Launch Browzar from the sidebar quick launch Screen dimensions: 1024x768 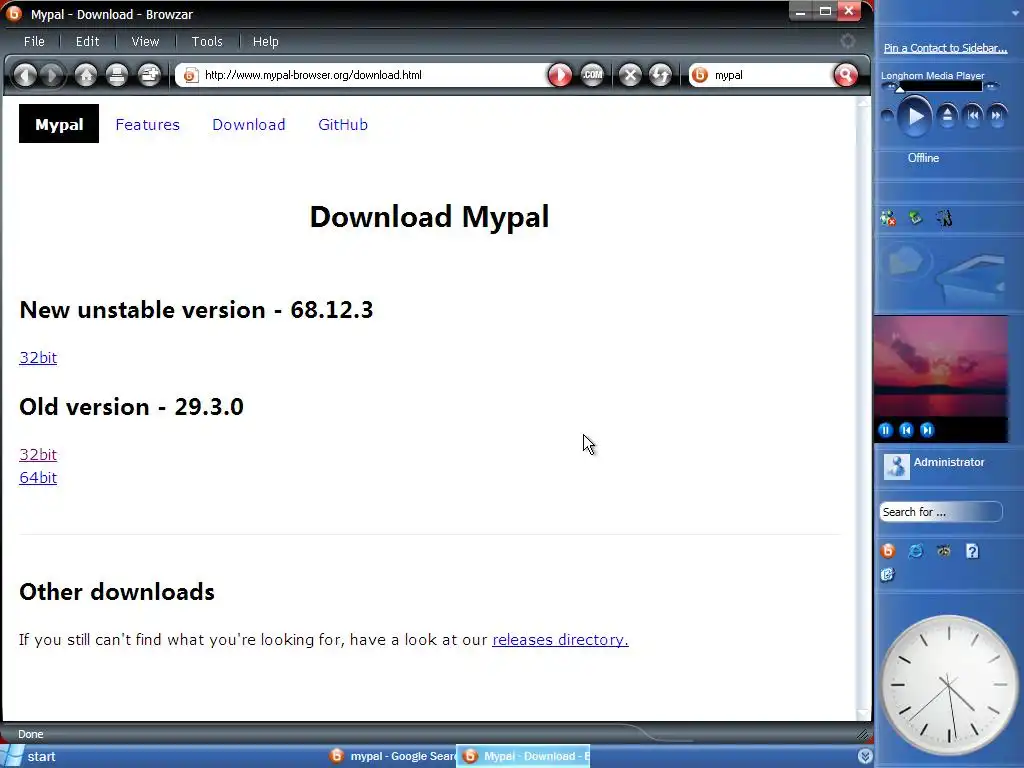(888, 551)
